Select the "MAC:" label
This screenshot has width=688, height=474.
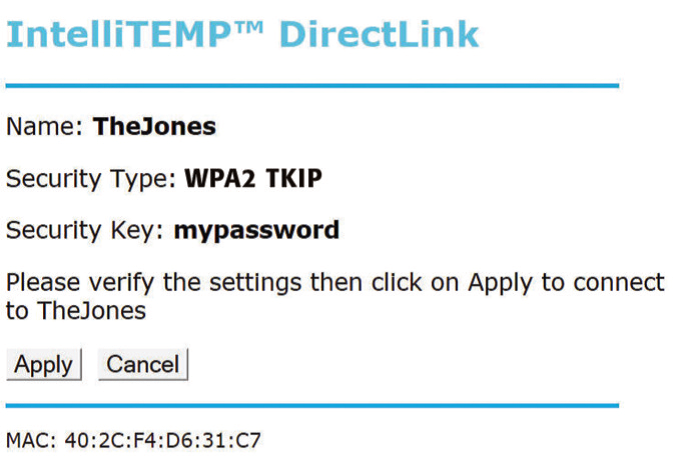pyautogui.click(x=31, y=440)
